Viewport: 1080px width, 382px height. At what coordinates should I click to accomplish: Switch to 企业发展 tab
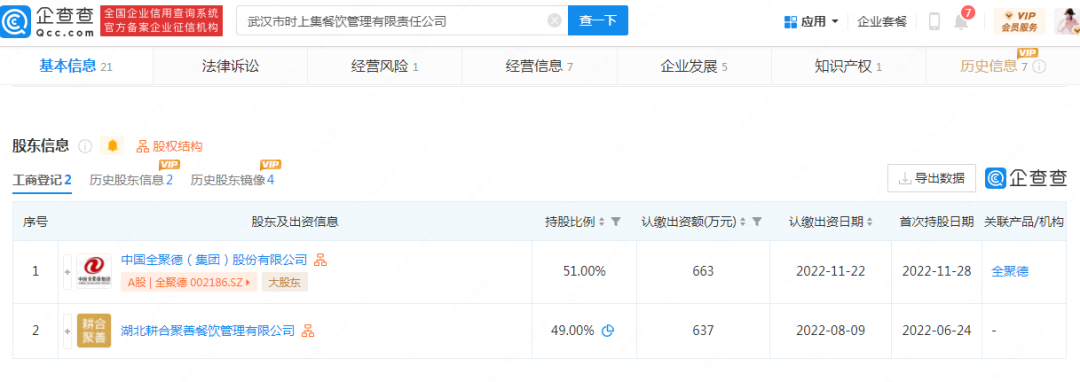click(694, 67)
